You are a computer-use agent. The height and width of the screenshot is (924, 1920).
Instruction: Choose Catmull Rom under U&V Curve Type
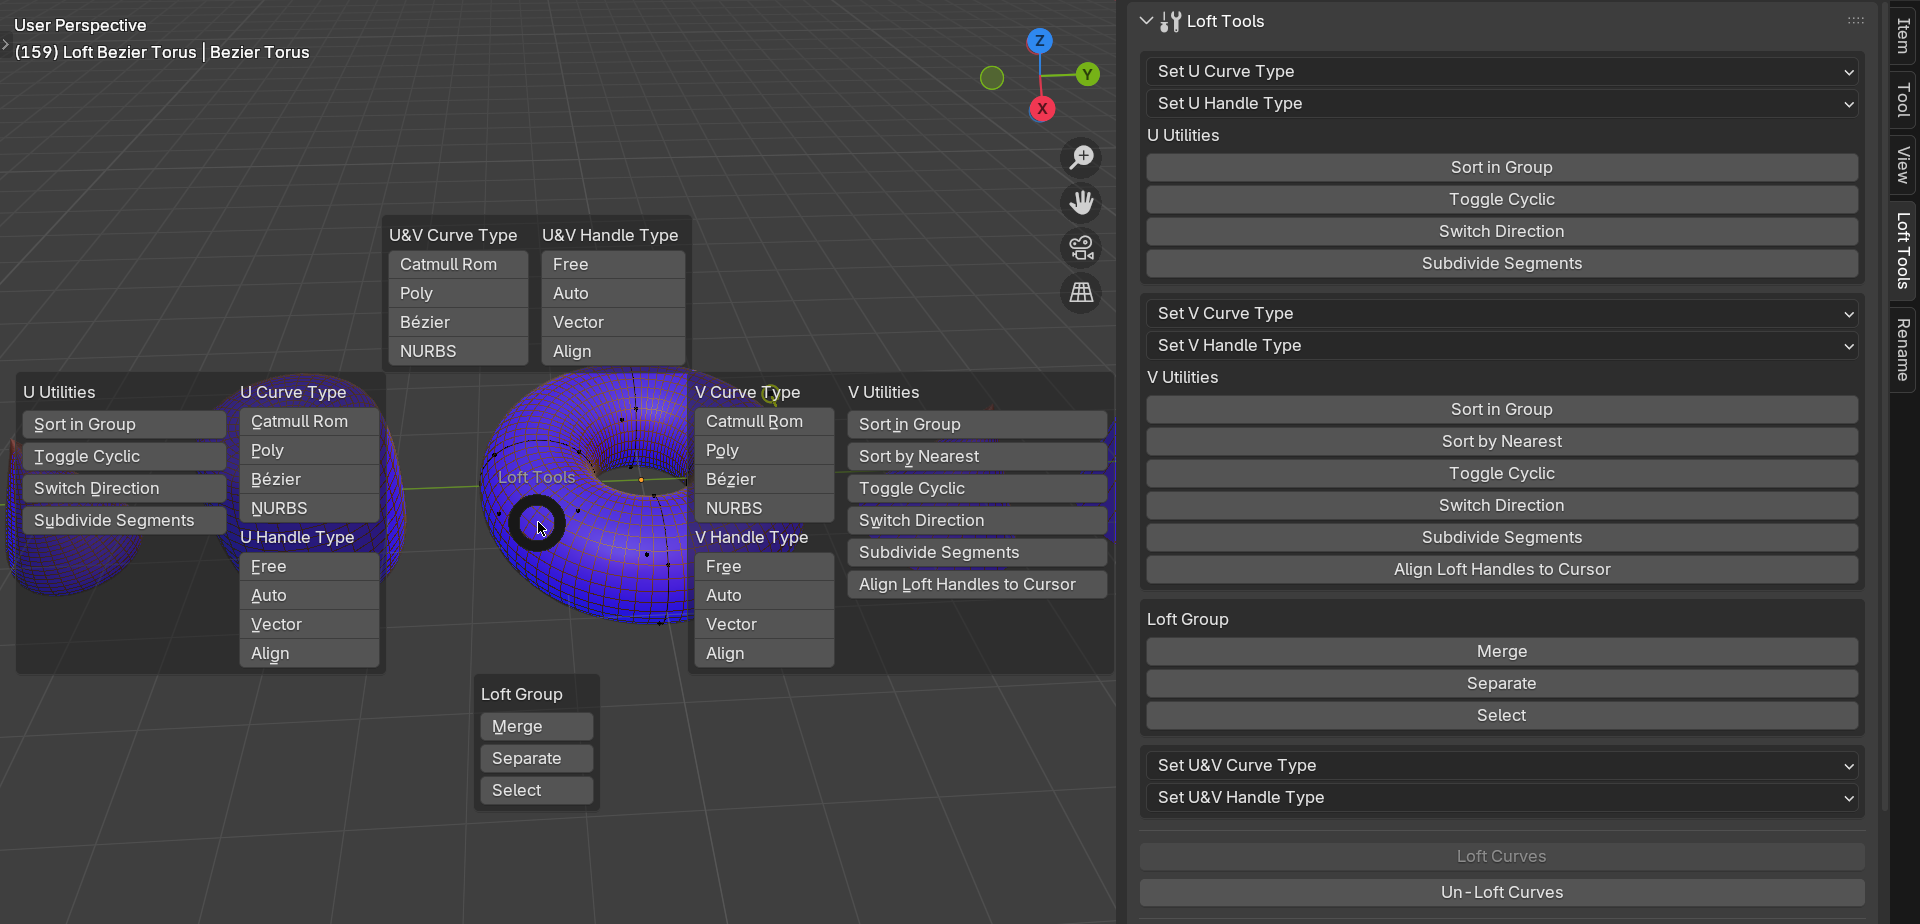coord(458,264)
